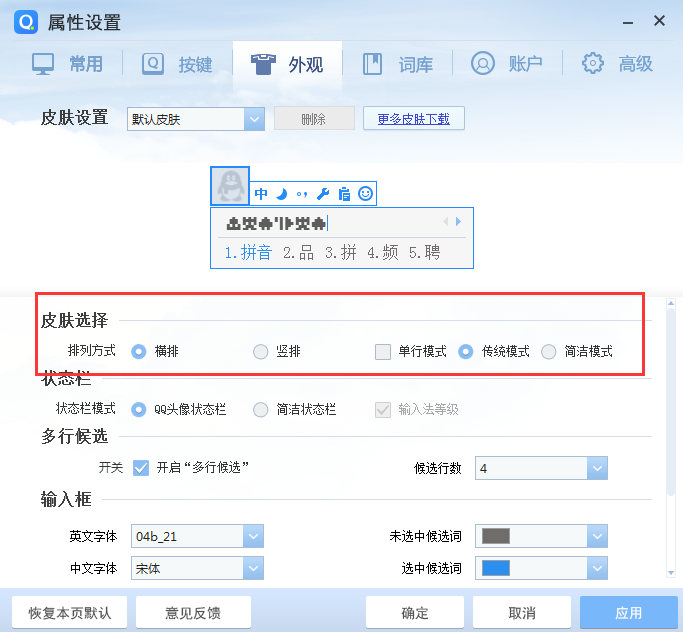Click the smiley face emoji icon

click(366, 194)
